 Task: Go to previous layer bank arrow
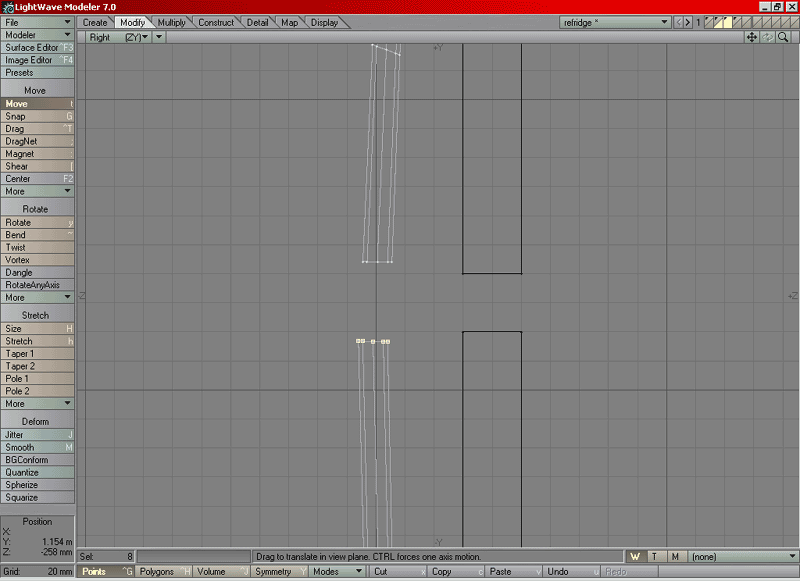click(x=679, y=22)
